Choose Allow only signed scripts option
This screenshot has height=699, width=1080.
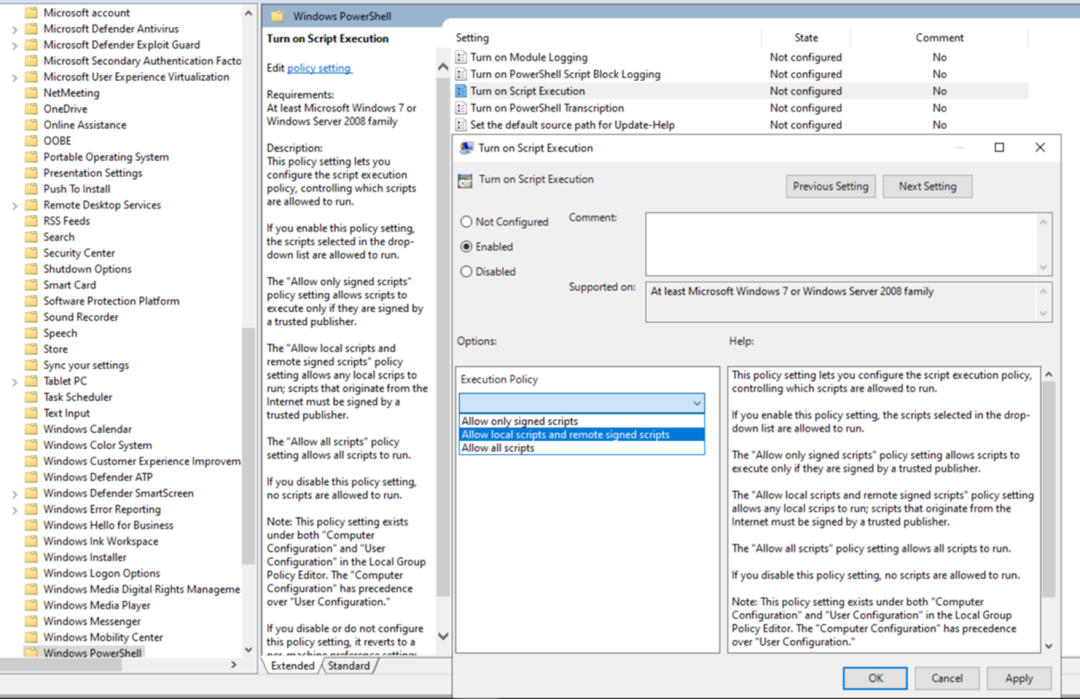pos(581,421)
